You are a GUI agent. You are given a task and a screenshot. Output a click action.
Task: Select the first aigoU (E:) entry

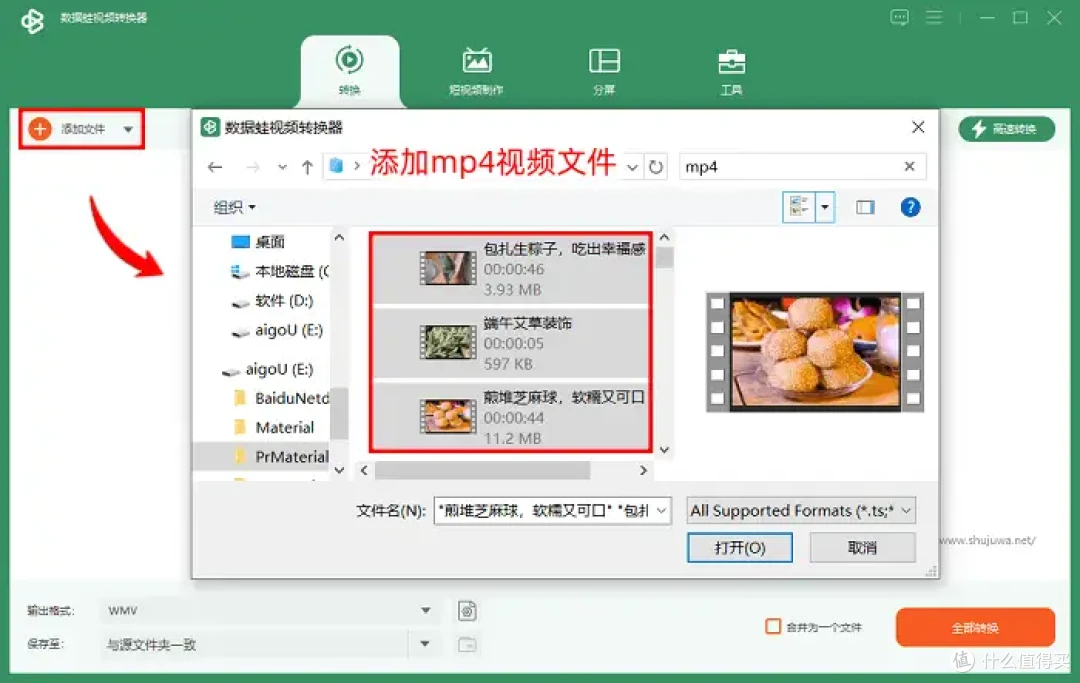pyautogui.click(x=276, y=330)
